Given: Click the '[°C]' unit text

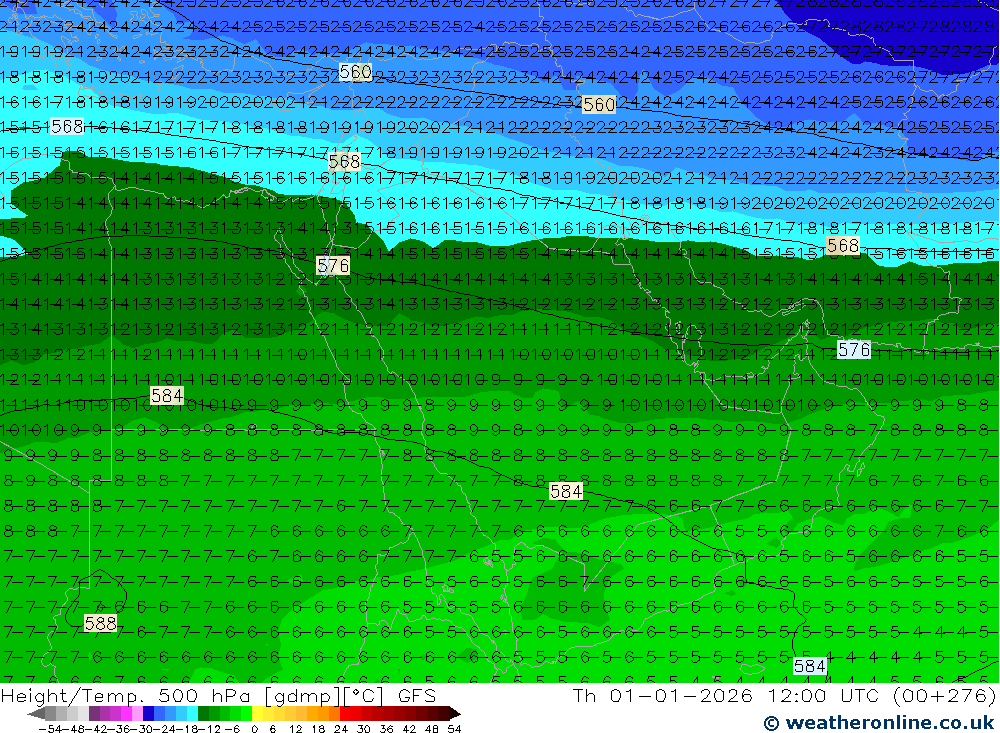Looking at the screenshot, I should coord(362,696).
